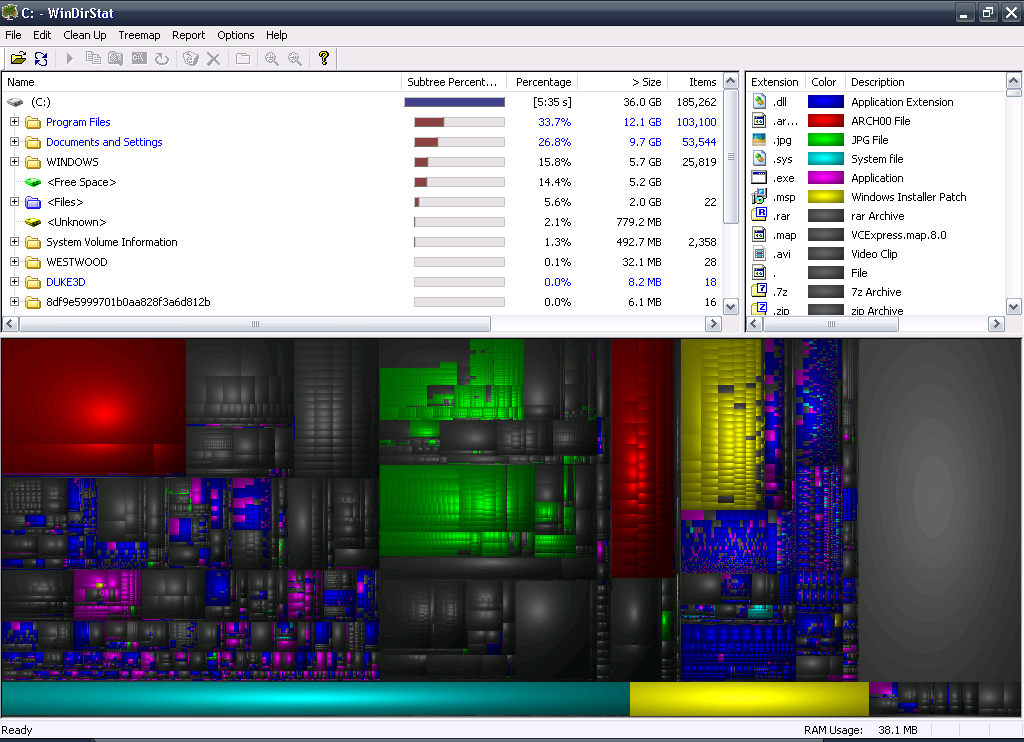Click the .rar Archive file icon

coord(758,215)
